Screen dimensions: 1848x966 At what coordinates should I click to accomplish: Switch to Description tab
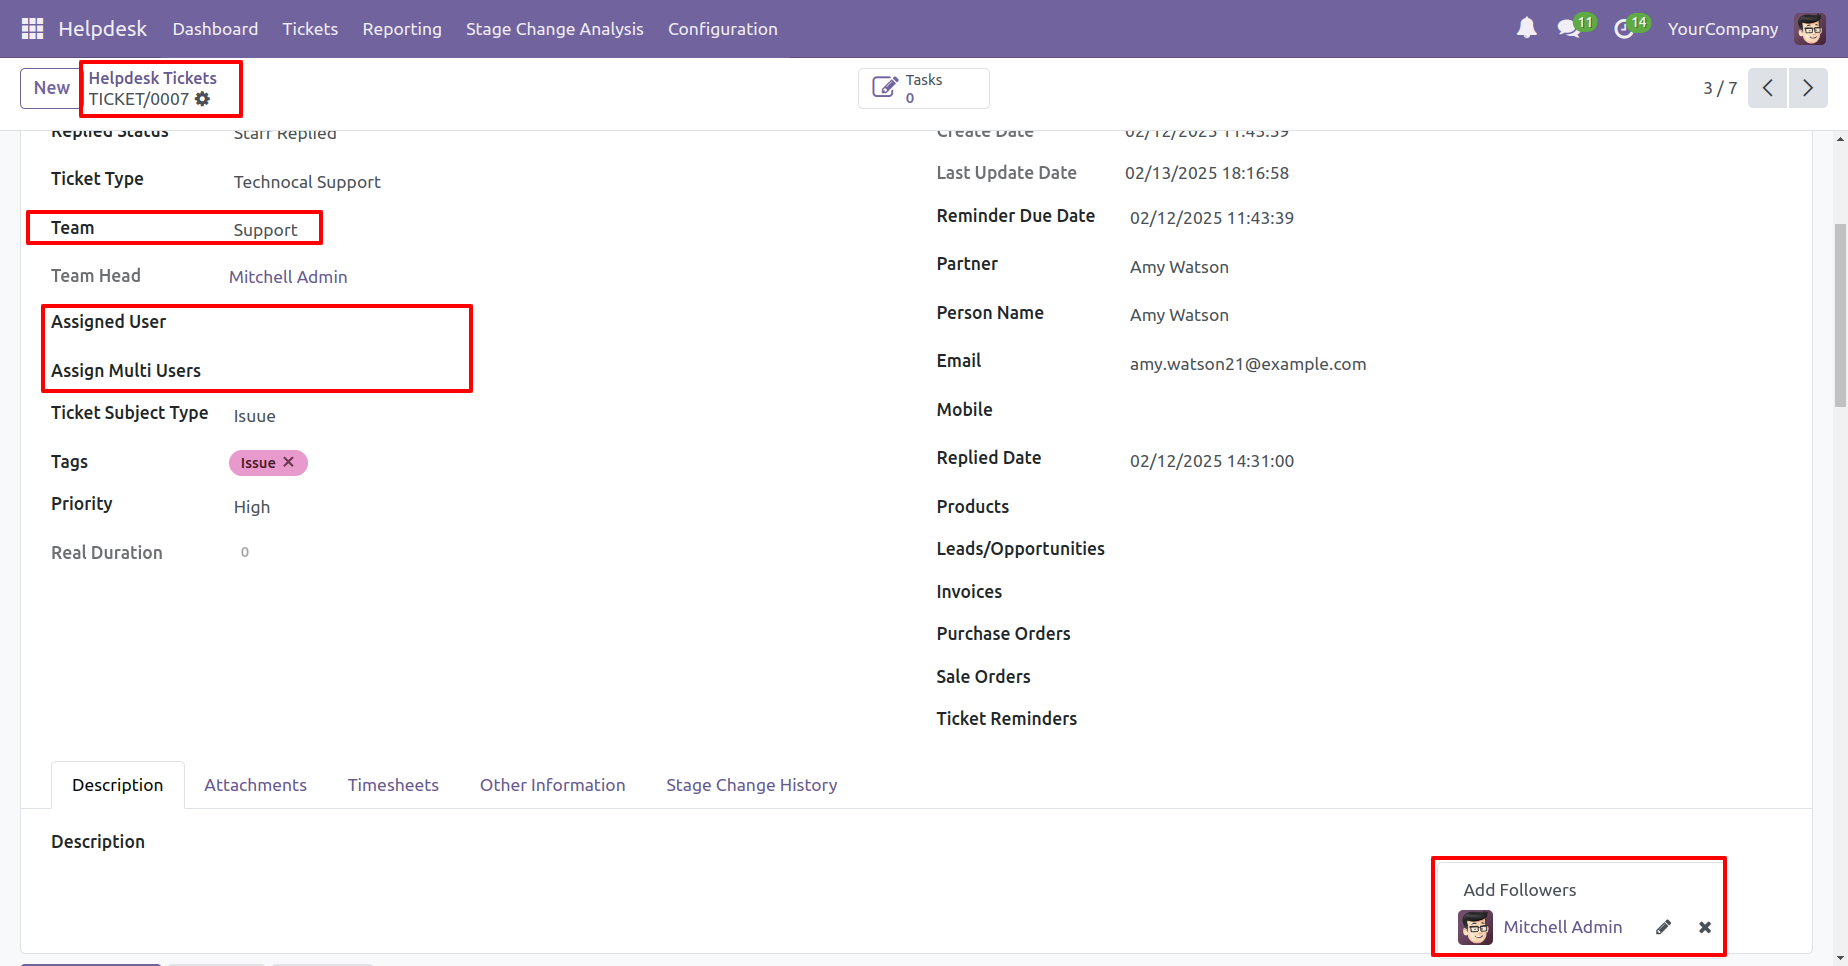click(x=118, y=785)
